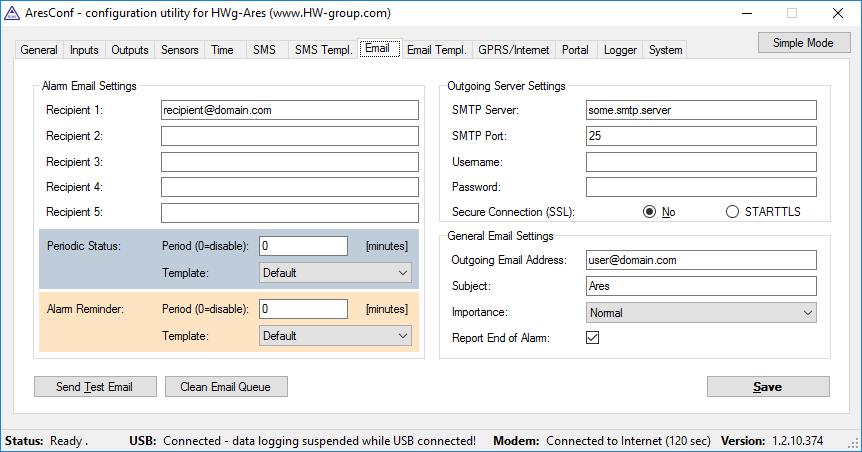
Task: Focus the Recipient 2 field
Action: coord(290,136)
